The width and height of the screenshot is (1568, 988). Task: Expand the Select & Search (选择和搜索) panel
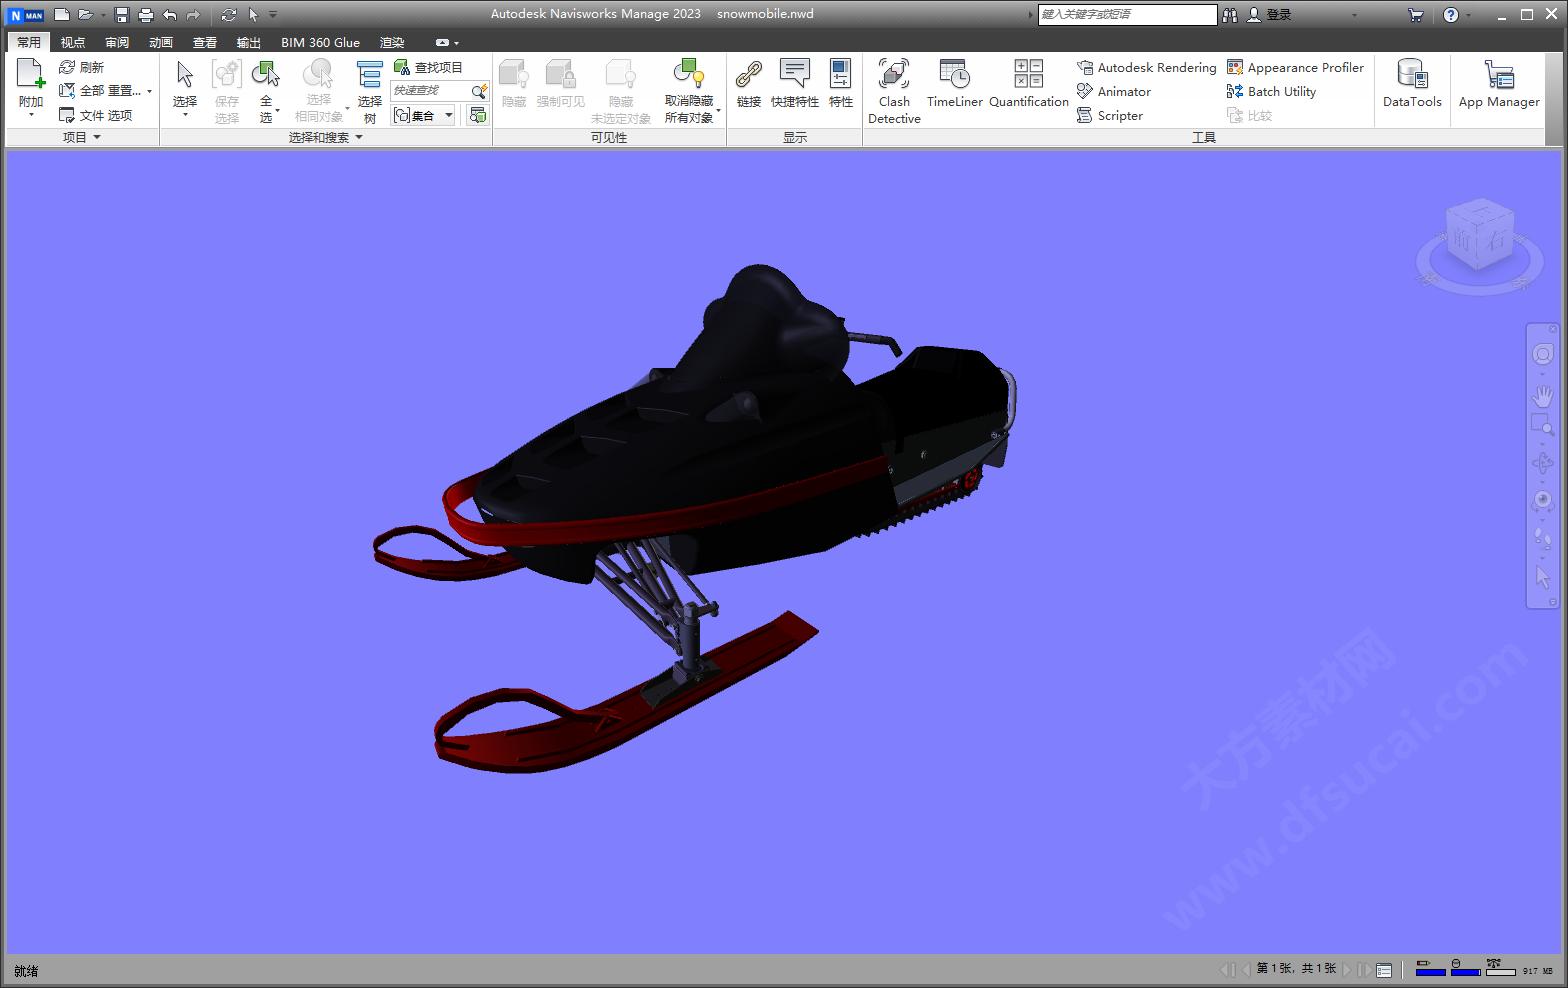click(x=326, y=137)
